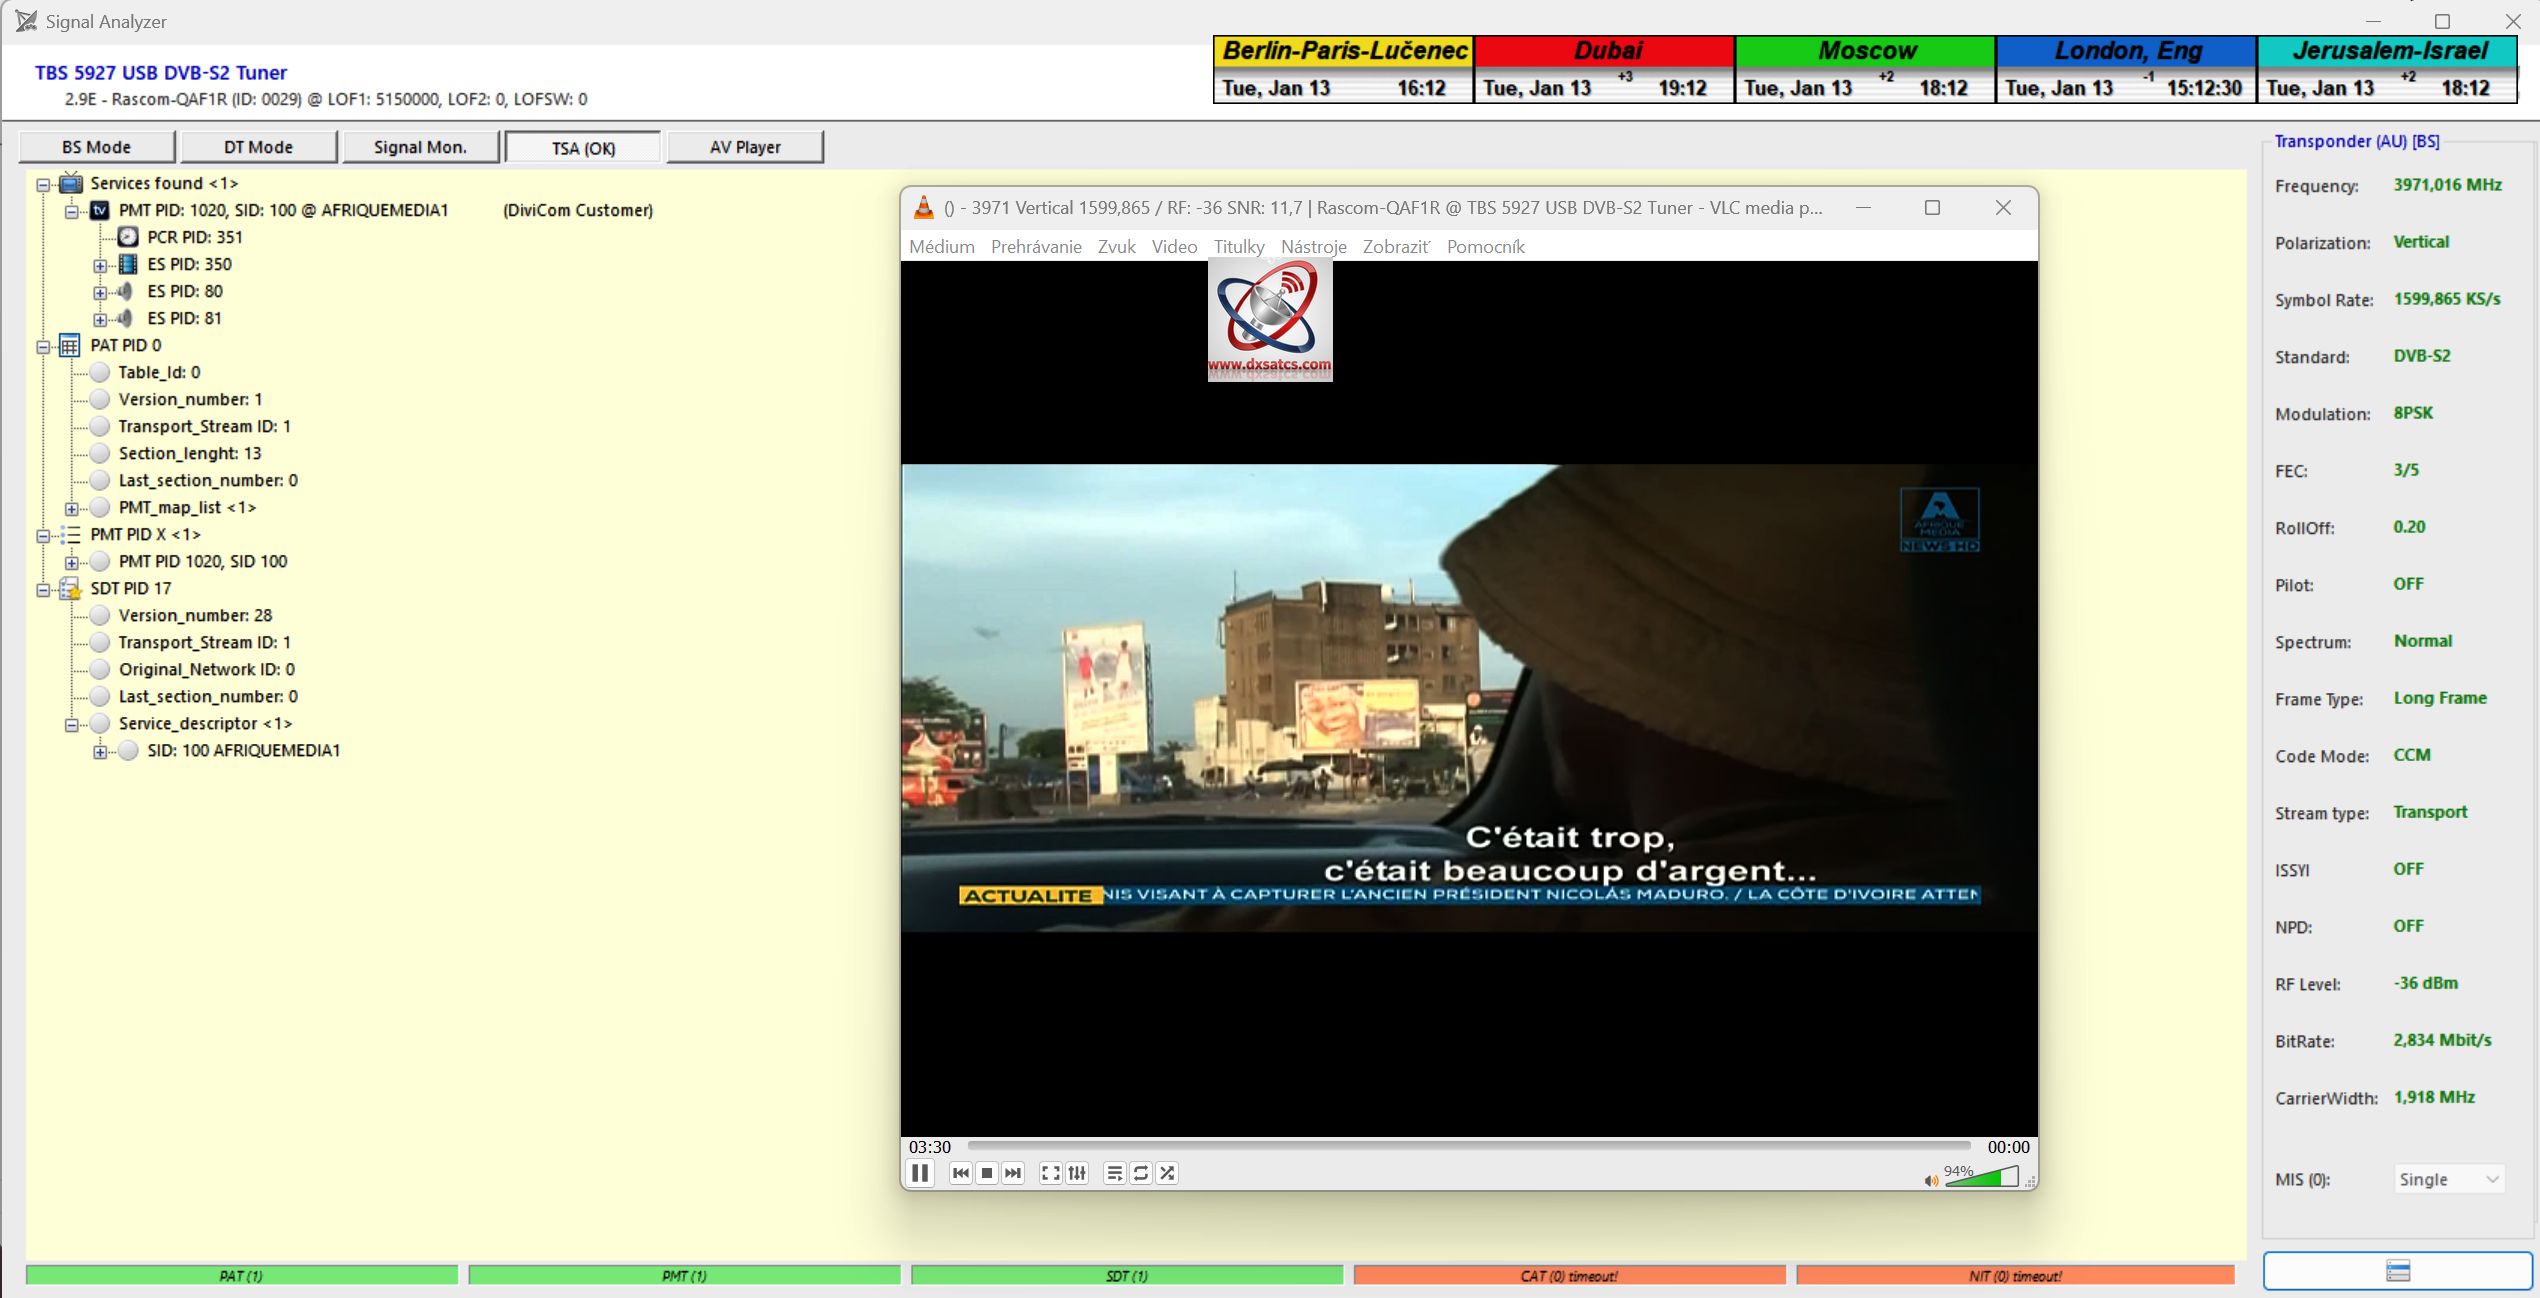
Task: Open the Nástroje menu in VLC
Action: [1313, 247]
